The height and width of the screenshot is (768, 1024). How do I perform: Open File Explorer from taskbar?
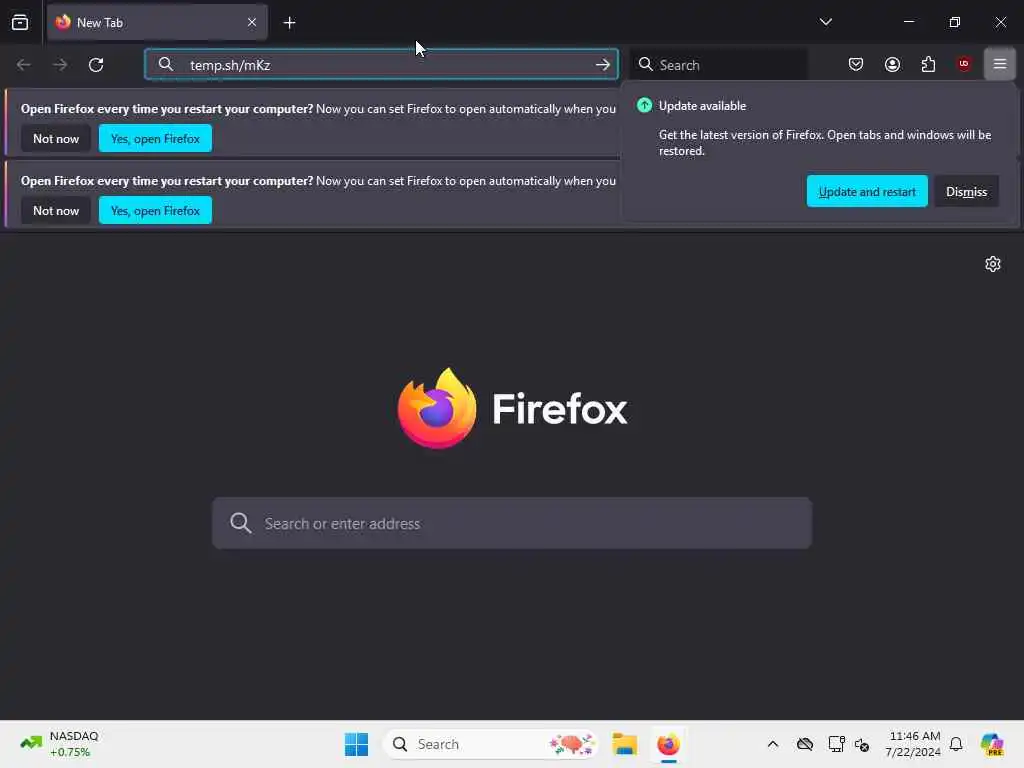pos(624,744)
